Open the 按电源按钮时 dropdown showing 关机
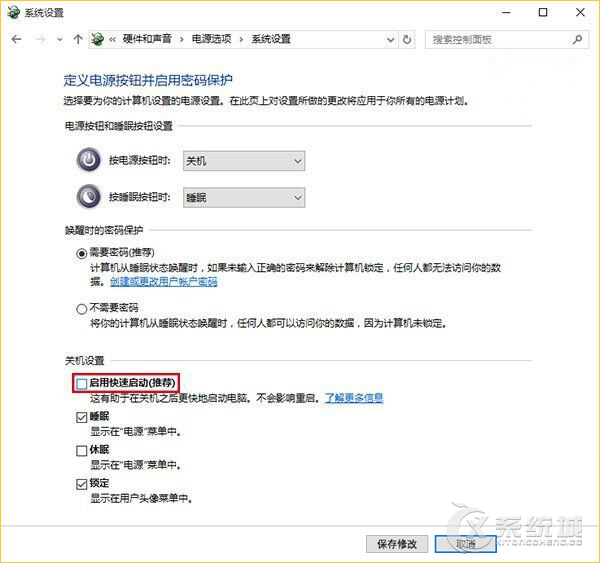This screenshot has height=563, width=600. tap(244, 161)
